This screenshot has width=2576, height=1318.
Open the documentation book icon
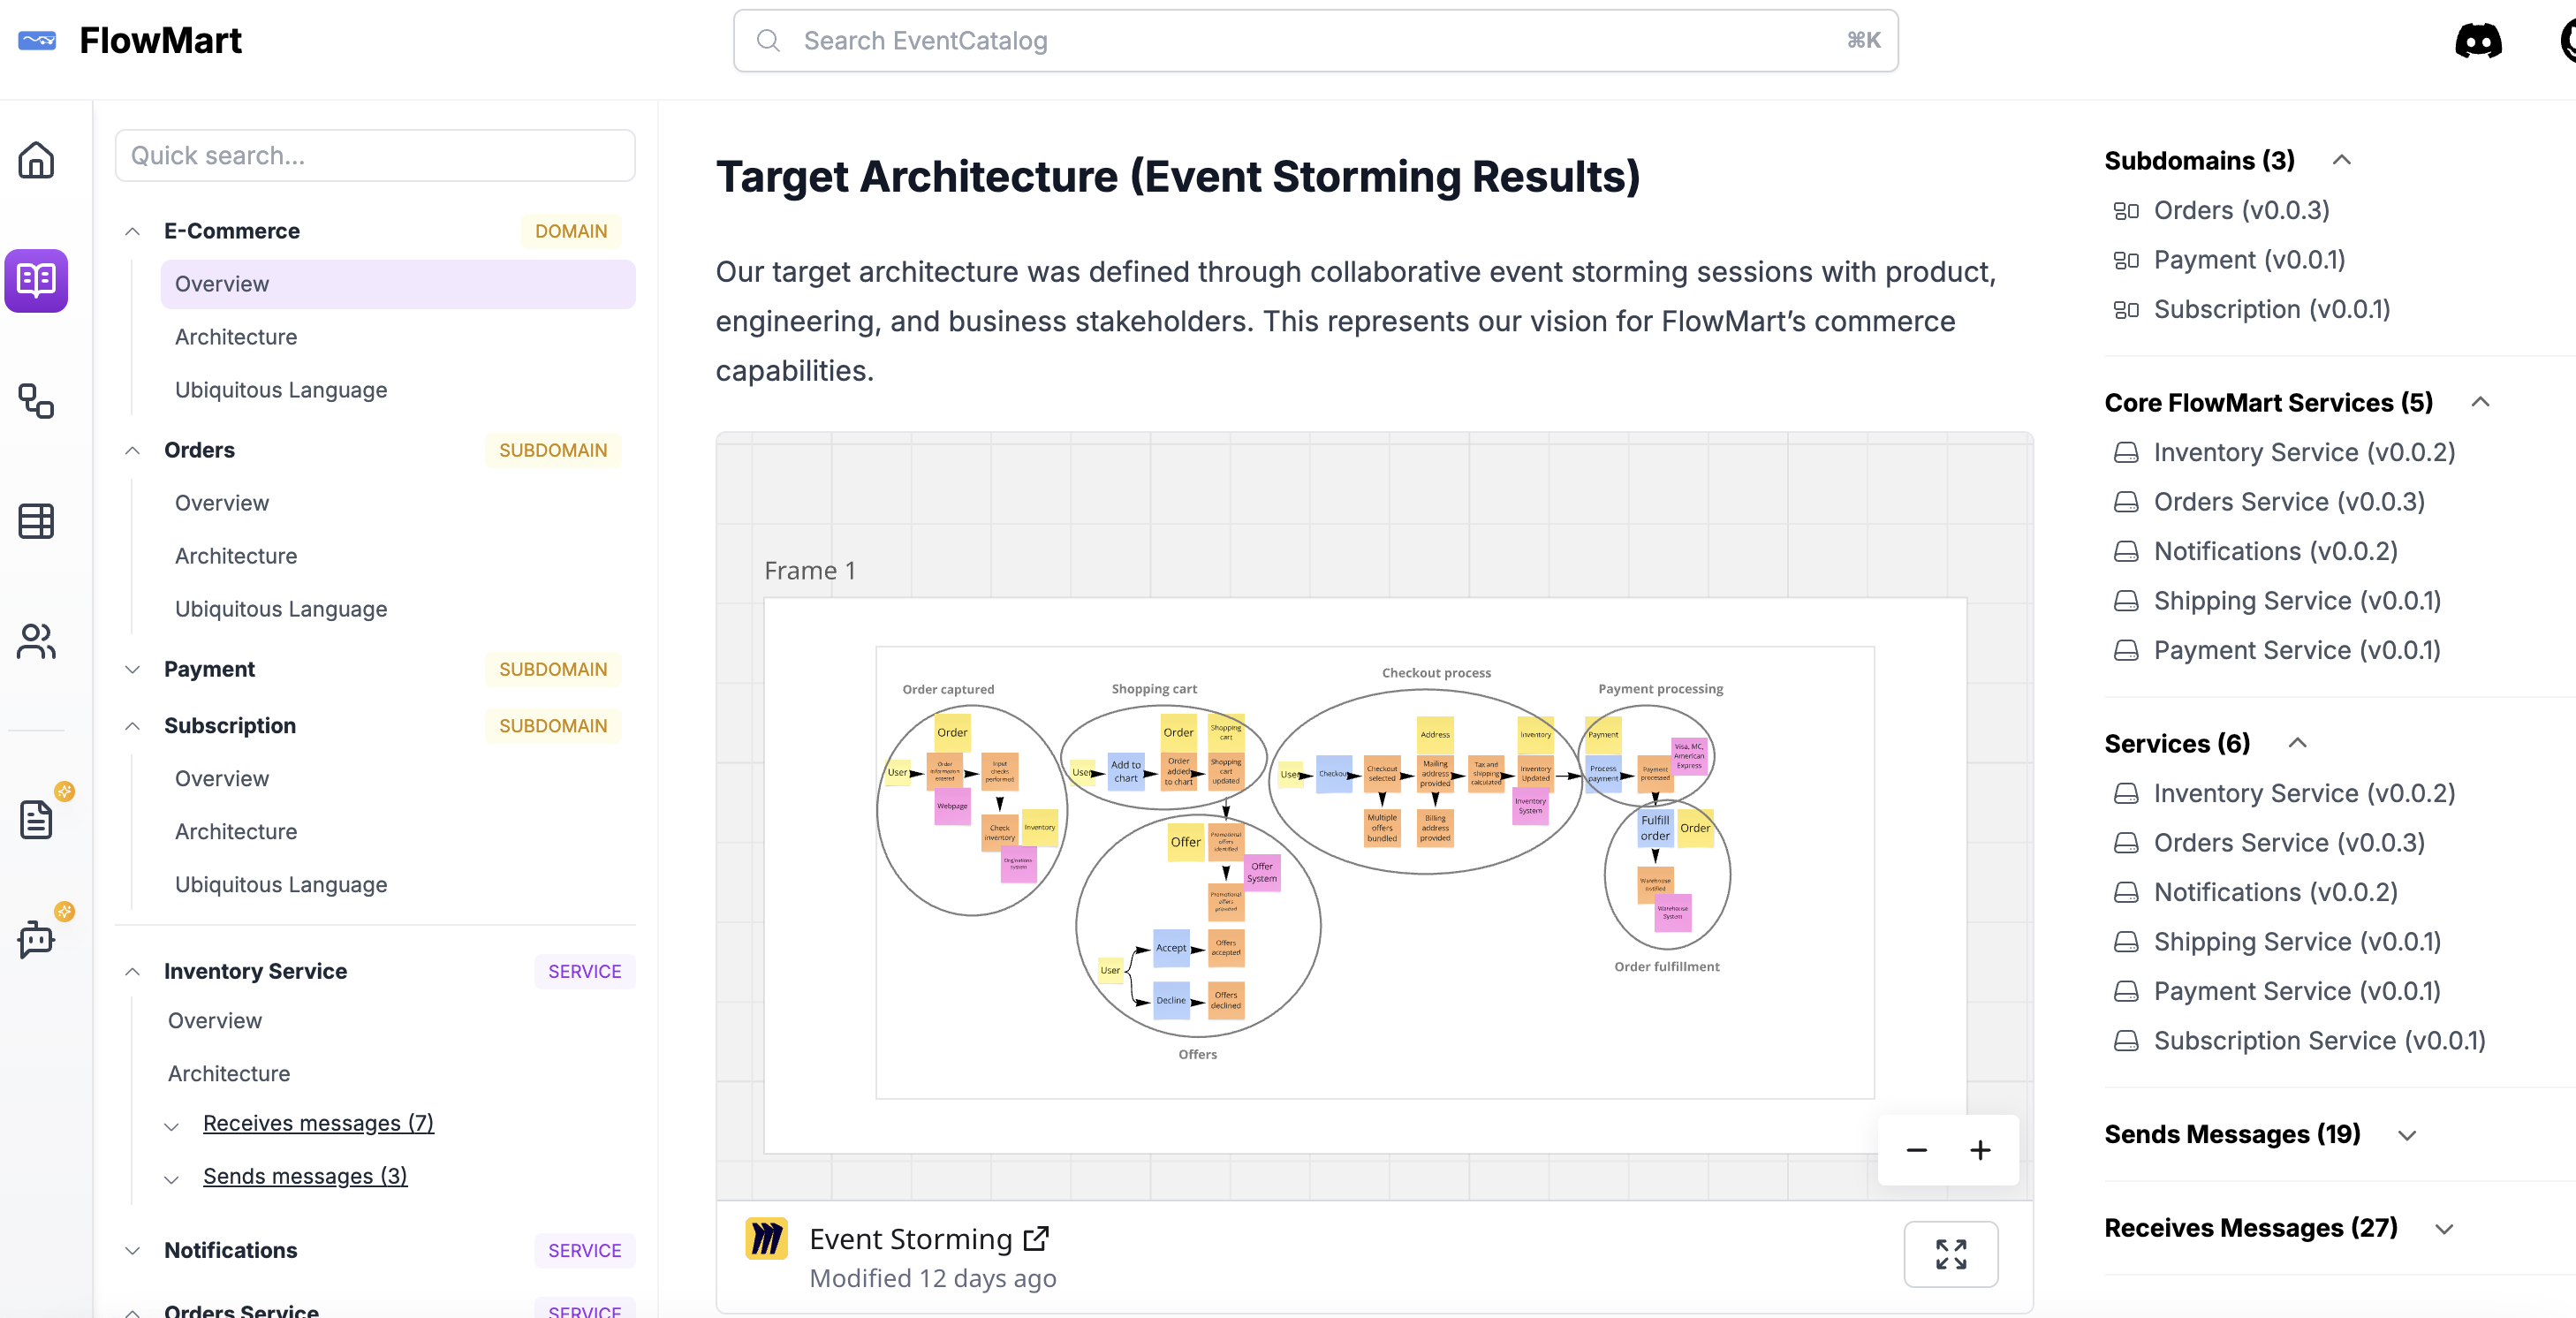(x=36, y=280)
